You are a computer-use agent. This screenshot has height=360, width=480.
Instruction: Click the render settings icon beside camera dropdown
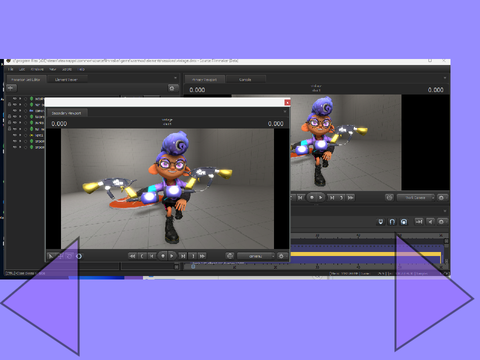click(230, 256)
